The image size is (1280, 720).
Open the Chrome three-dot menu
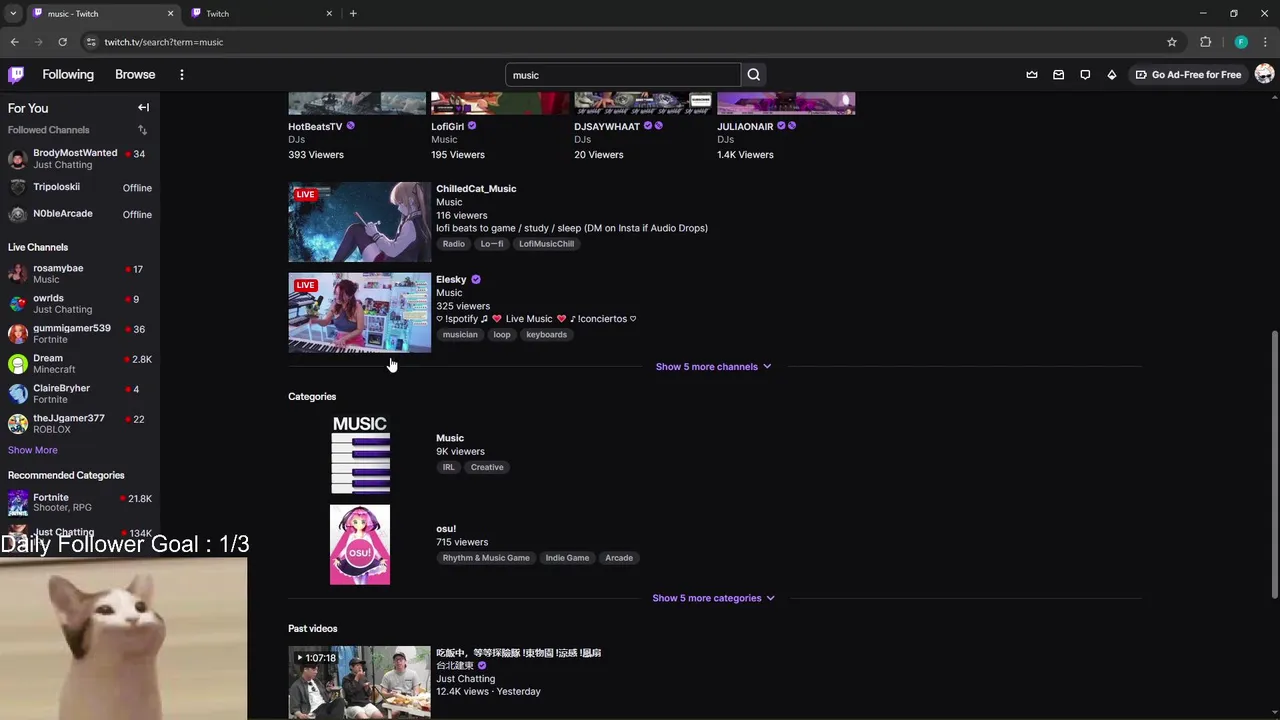[1266, 42]
